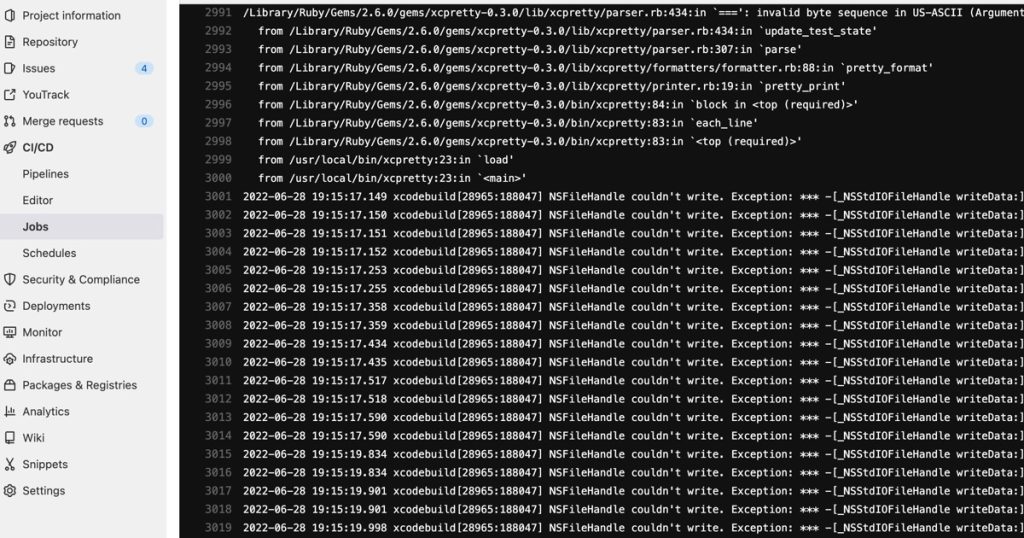Click the Infrastructure cloud icon
The width and height of the screenshot is (1024, 538).
(x=9, y=358)
